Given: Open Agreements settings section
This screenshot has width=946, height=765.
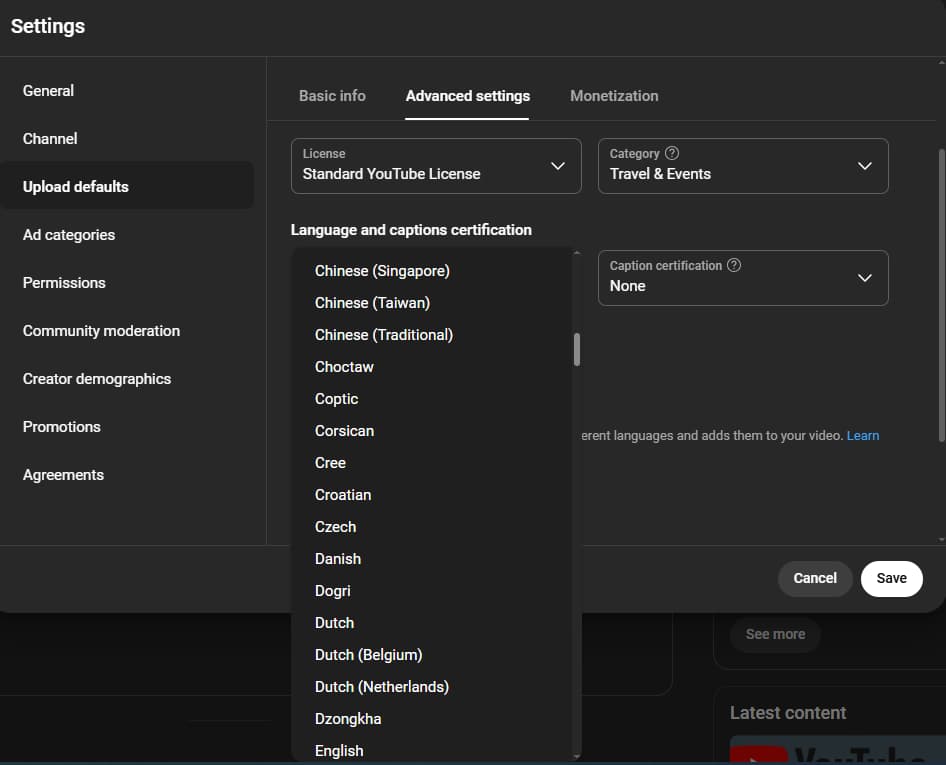Looking at the screenshot, I should [x=127, y=475].
